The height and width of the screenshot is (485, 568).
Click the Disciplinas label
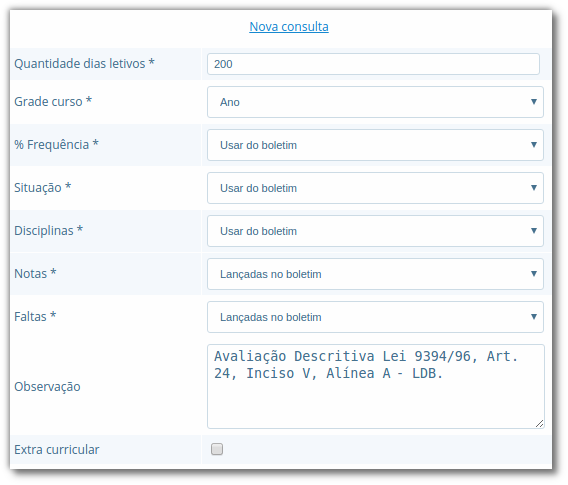(x=49, y=230)
